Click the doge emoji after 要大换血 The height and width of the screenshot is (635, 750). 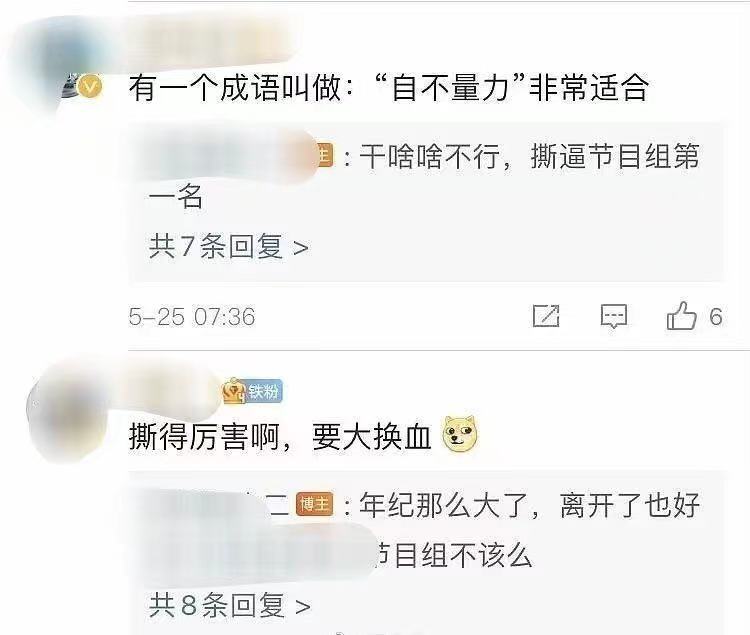pyautogui.click(x=460, y=434)
